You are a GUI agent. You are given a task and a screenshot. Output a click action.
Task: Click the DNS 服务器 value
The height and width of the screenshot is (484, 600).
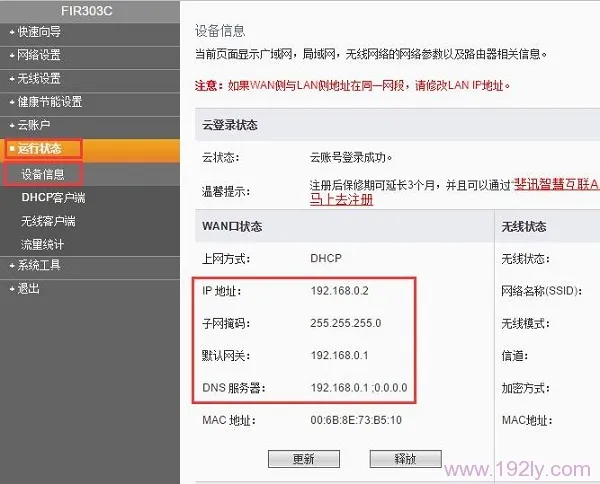pos(359,387)
